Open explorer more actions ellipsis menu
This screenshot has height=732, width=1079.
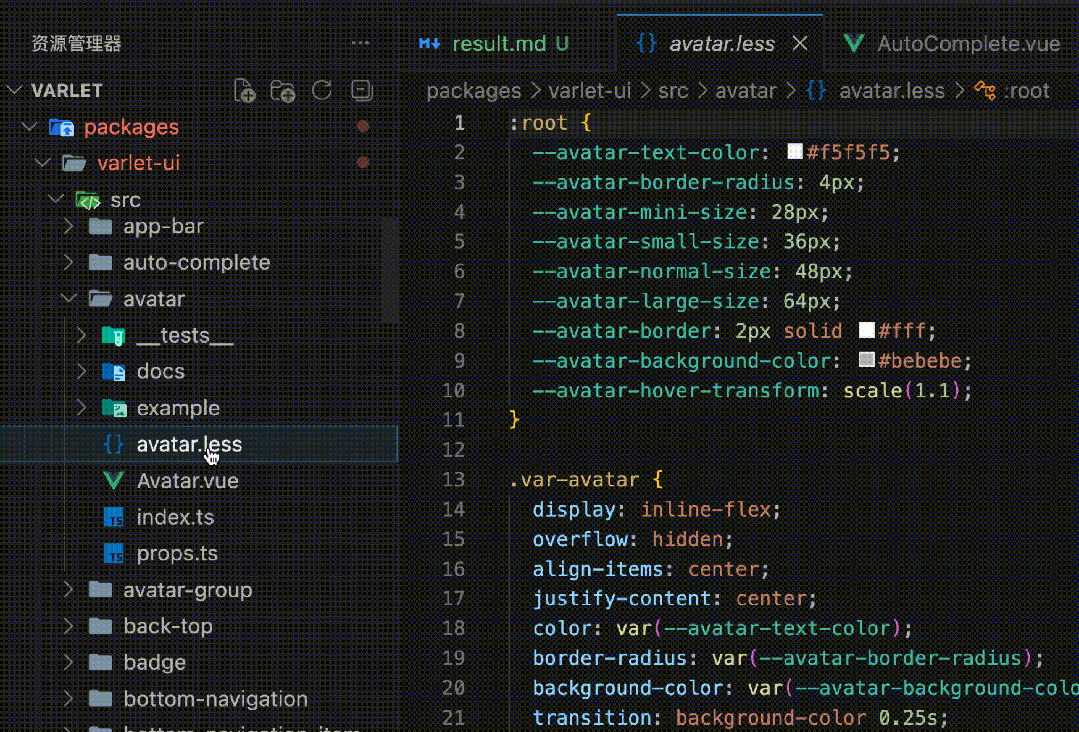coord(361,43)
